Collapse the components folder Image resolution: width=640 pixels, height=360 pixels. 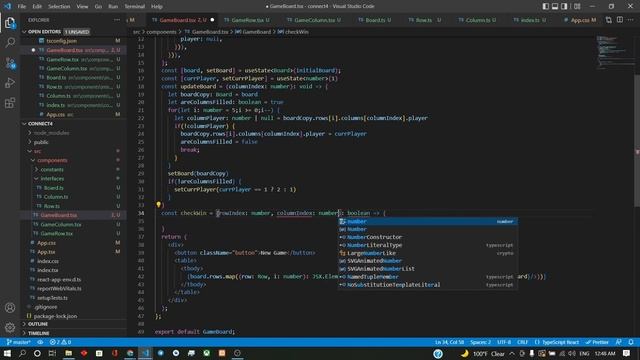tap(52, 160)
